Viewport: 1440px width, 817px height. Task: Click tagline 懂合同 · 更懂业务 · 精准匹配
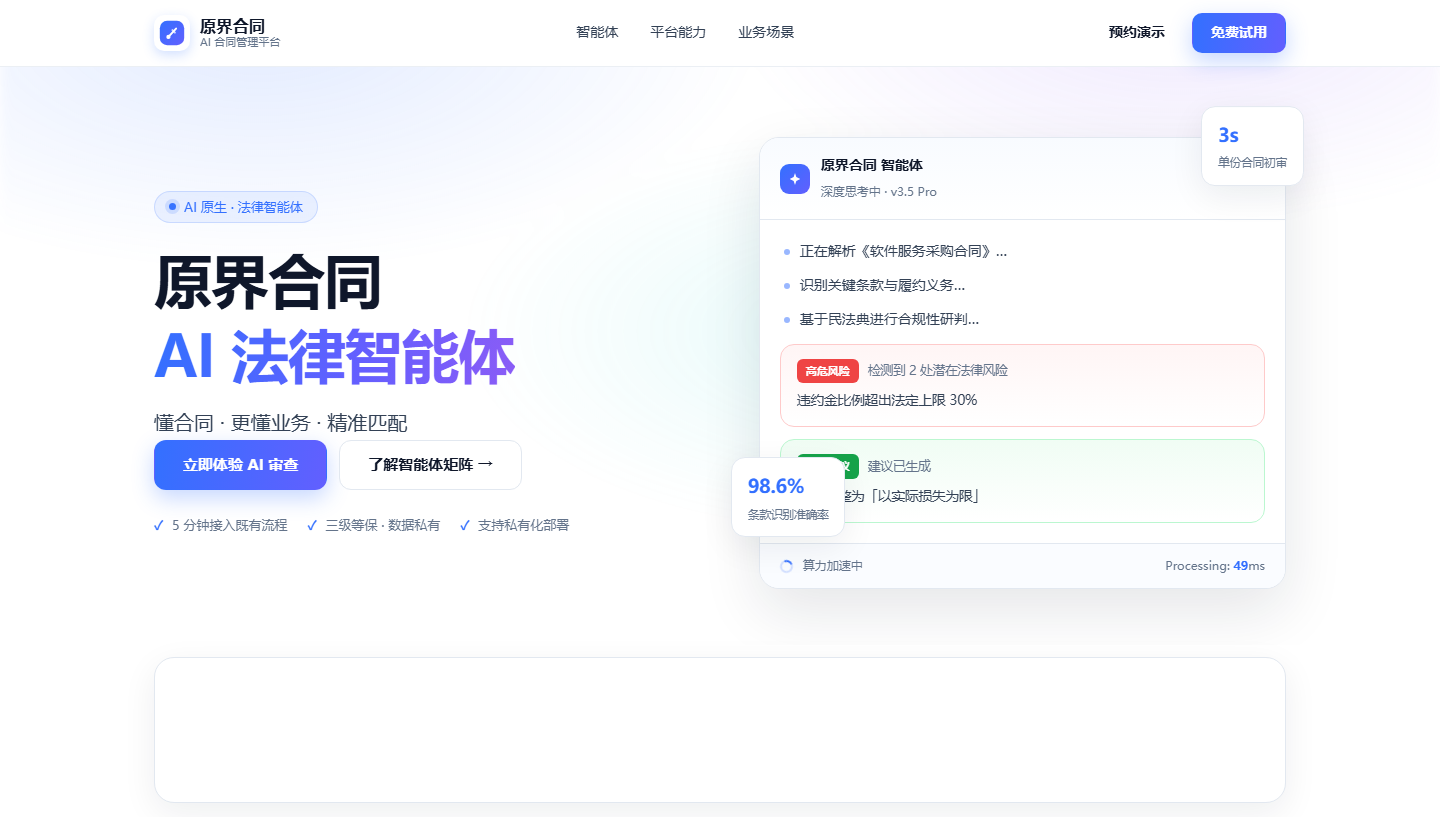point(281,423)
